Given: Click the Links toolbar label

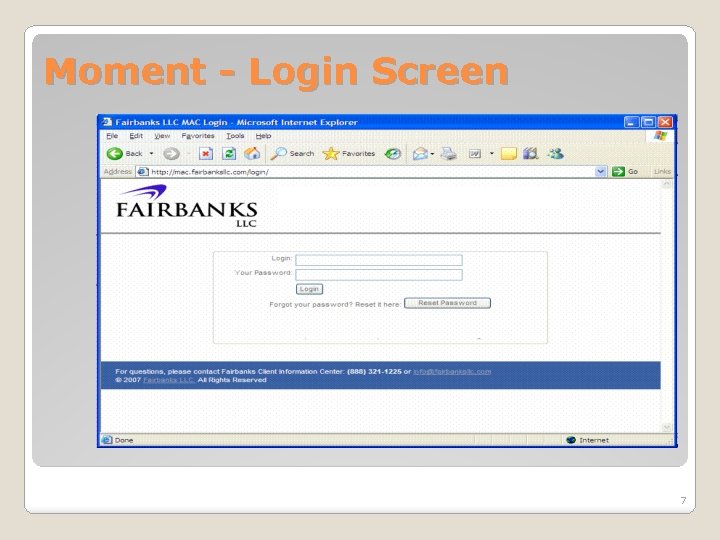Looking at the screenshot, I should 662,172.
